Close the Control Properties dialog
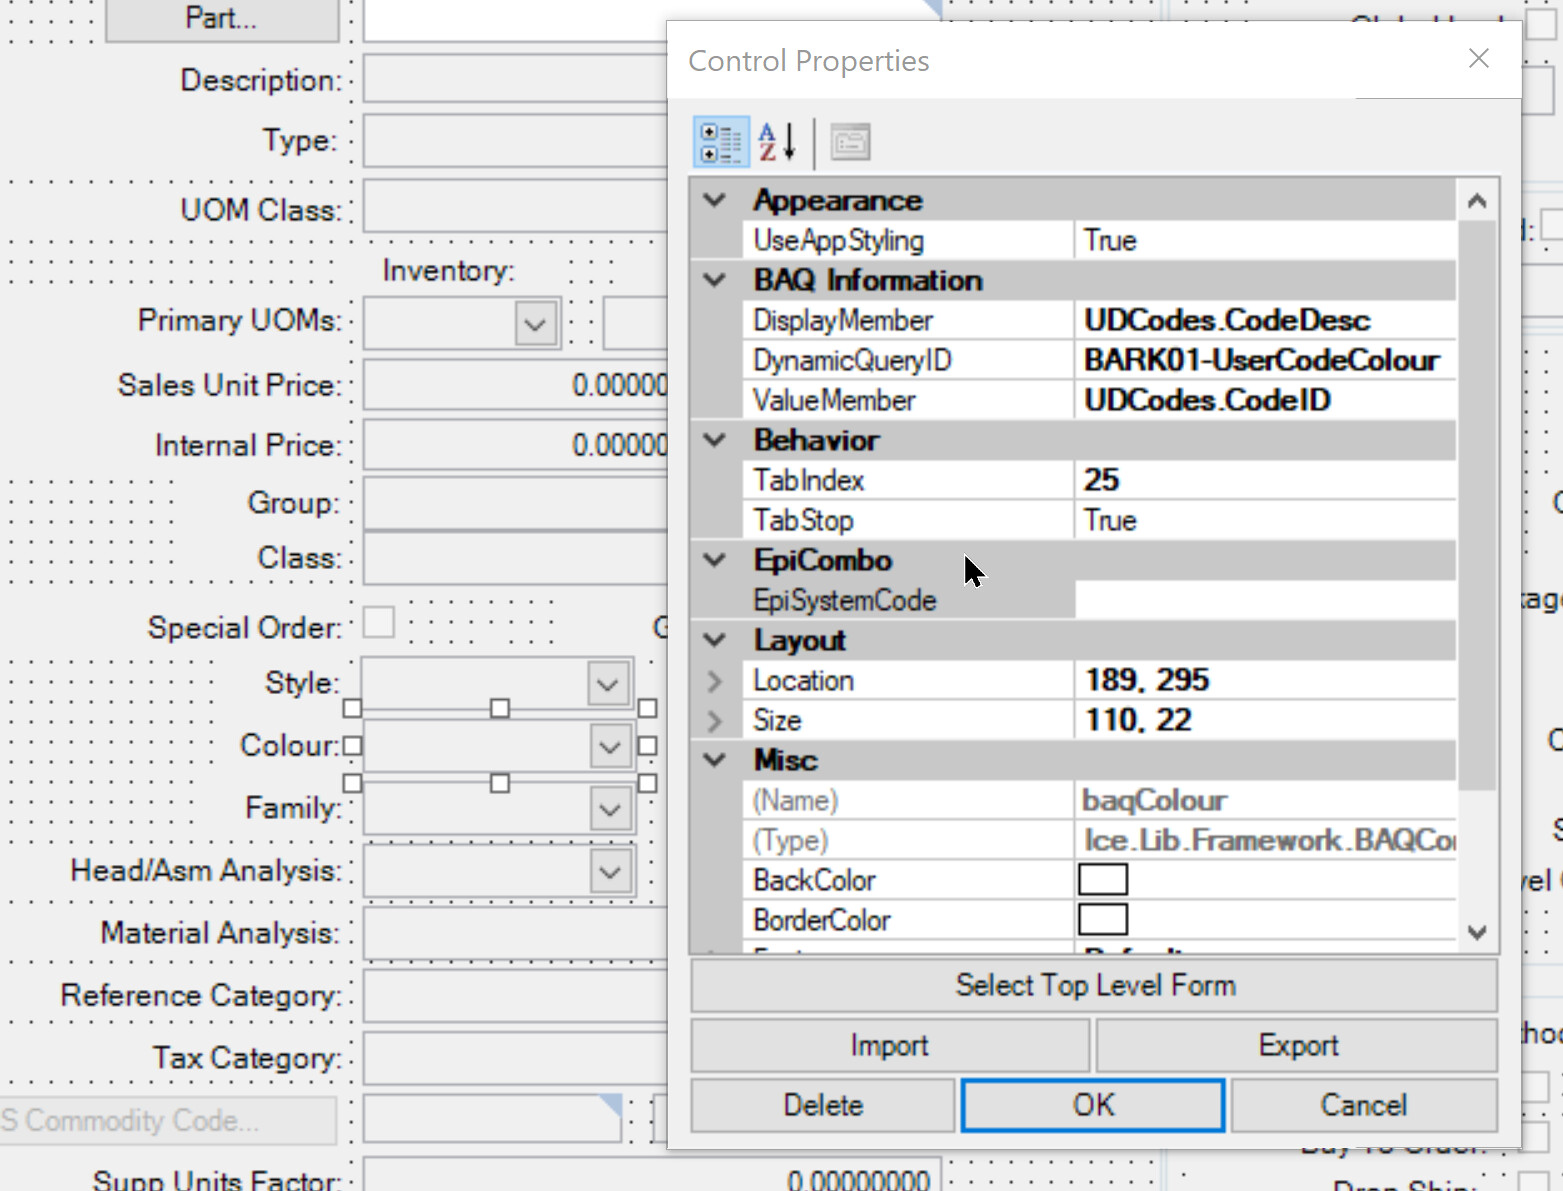This screenshot has width=1563, height=1191. (1478, 59)
